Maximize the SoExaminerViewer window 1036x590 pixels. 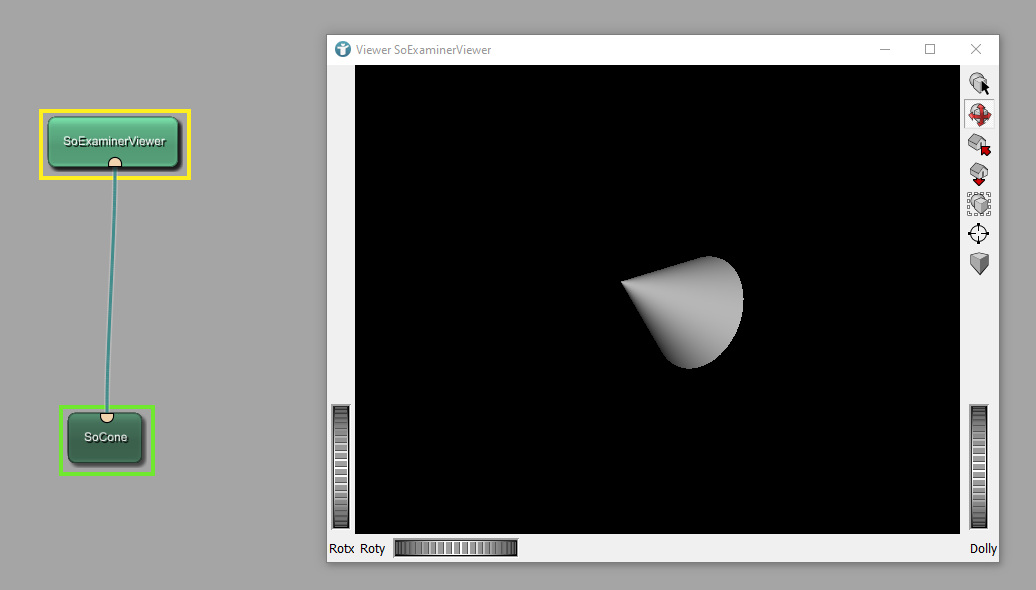pyautogui.click(x=930, y=49)
